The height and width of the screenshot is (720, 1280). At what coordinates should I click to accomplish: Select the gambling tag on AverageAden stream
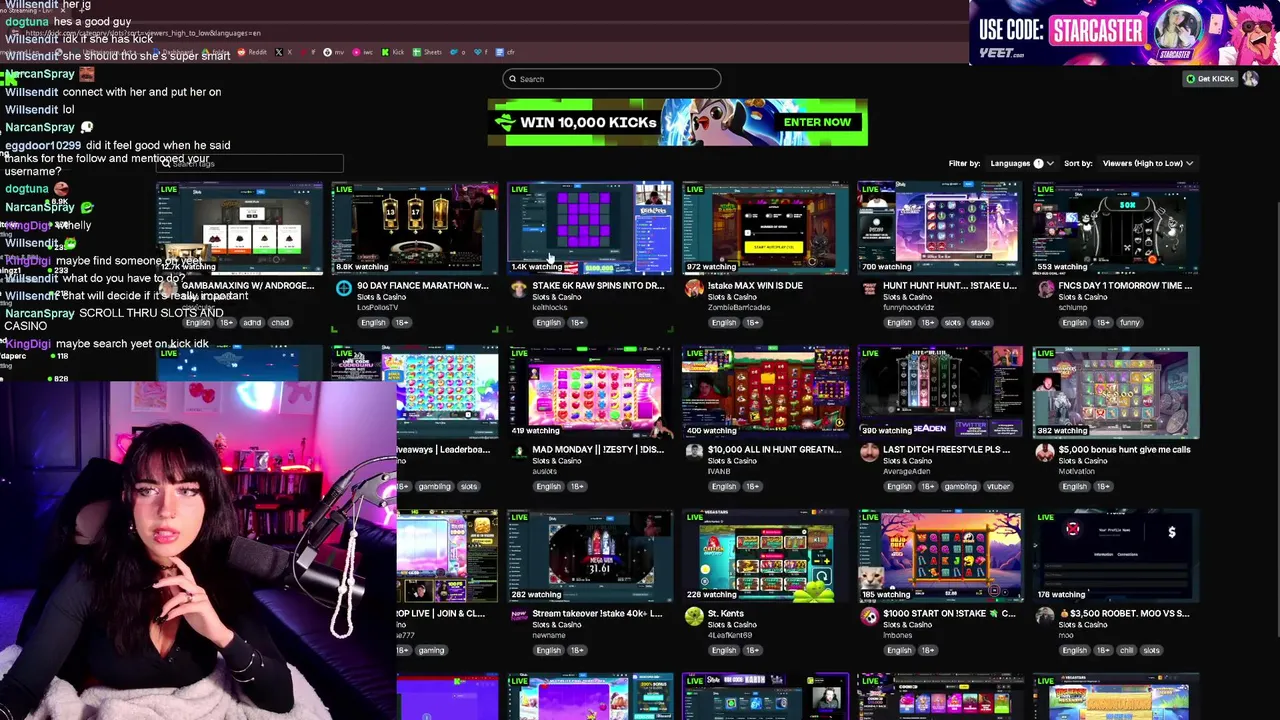coord(960,487)
